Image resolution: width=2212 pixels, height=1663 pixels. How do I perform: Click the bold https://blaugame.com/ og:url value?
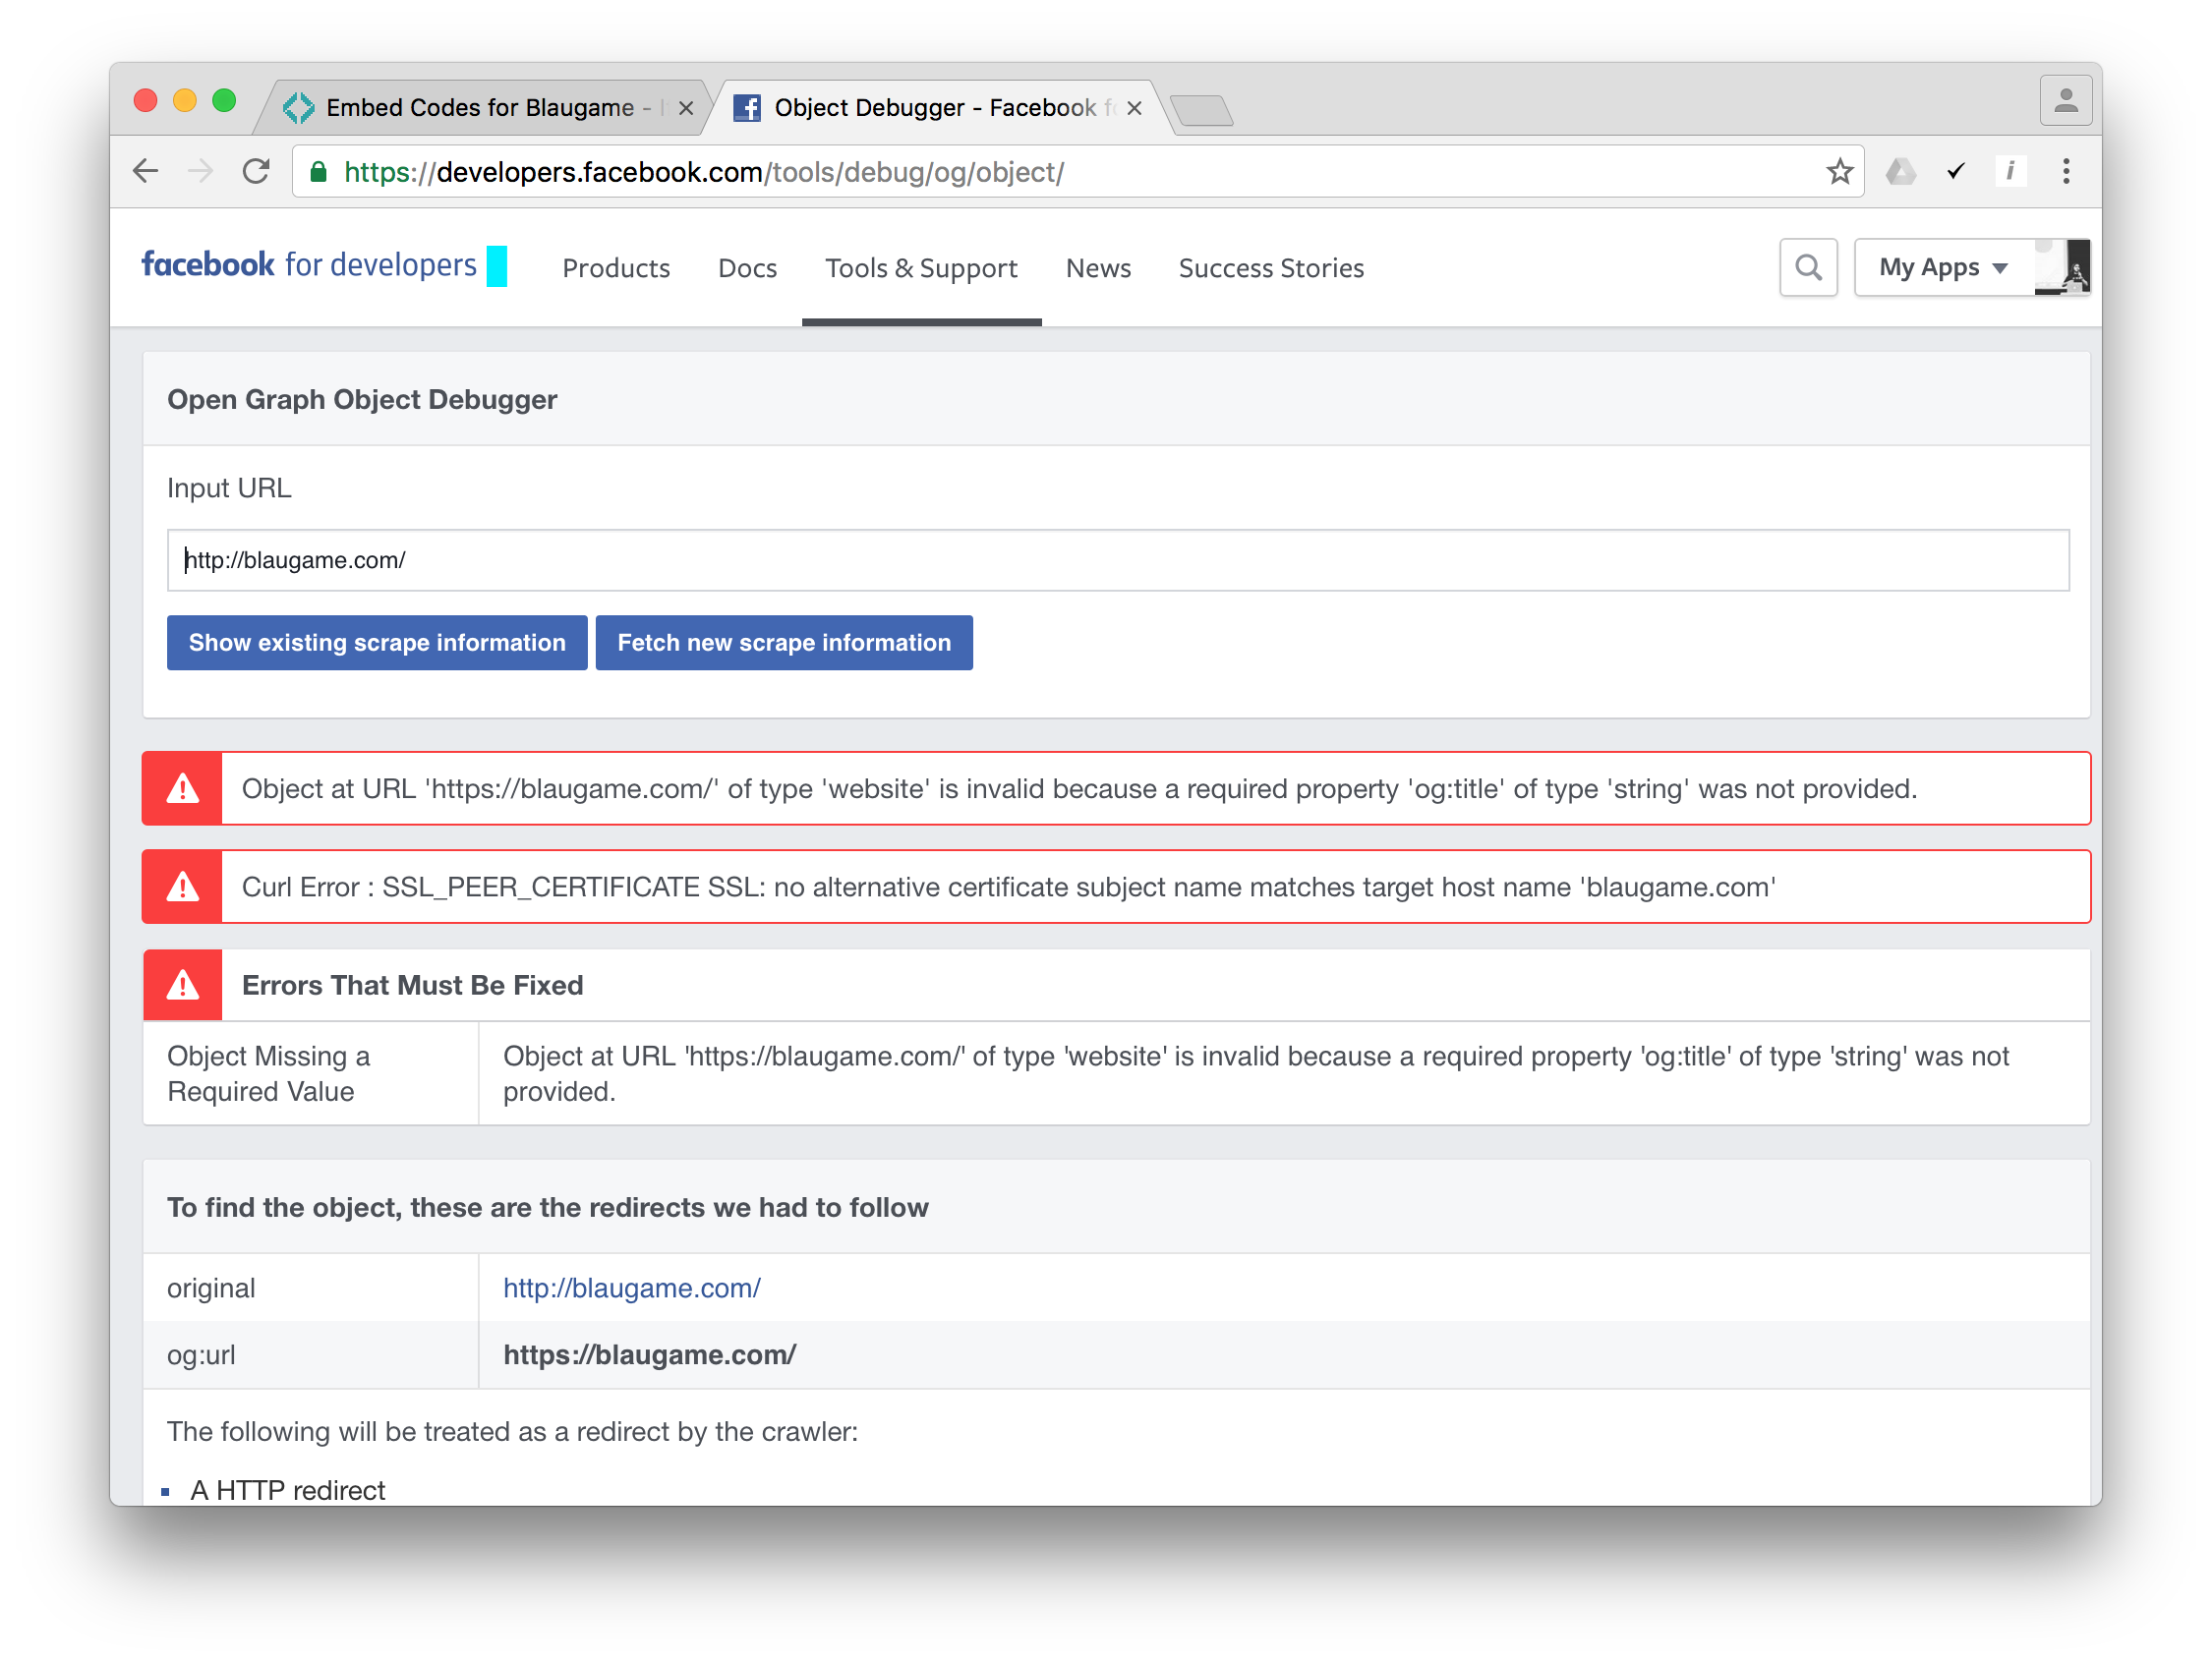[x=650, y=1354]
